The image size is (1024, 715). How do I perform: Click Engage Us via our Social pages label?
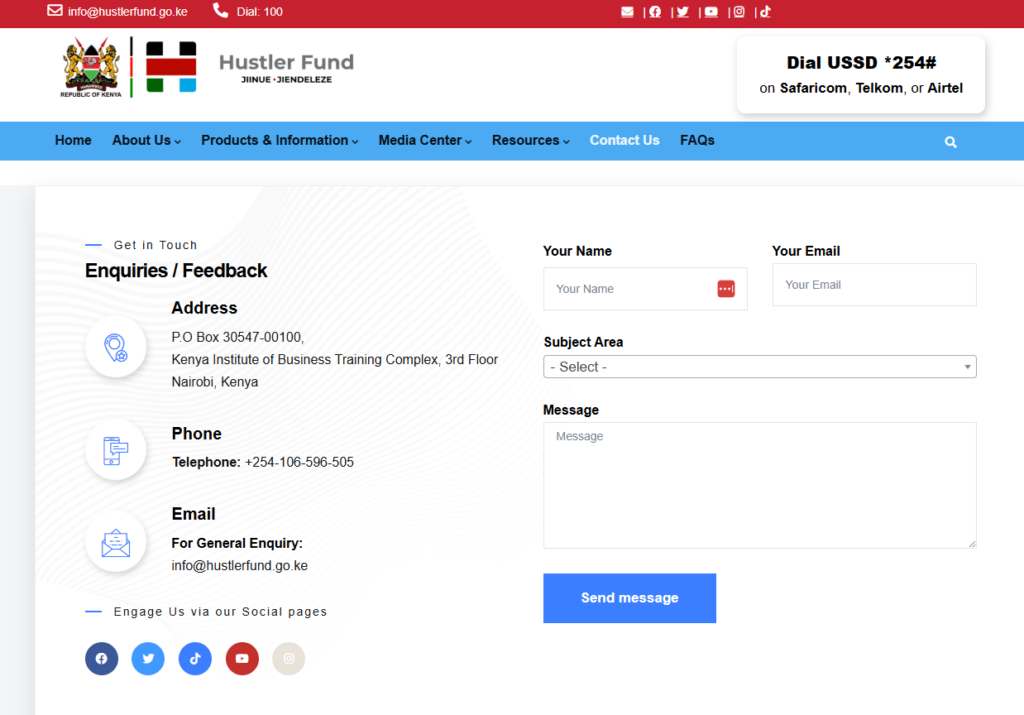coord(220,612)
